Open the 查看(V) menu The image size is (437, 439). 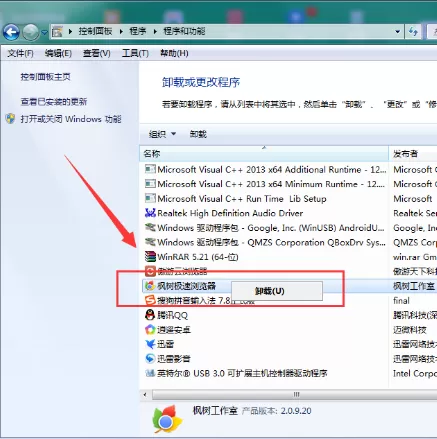pos(97,53)
